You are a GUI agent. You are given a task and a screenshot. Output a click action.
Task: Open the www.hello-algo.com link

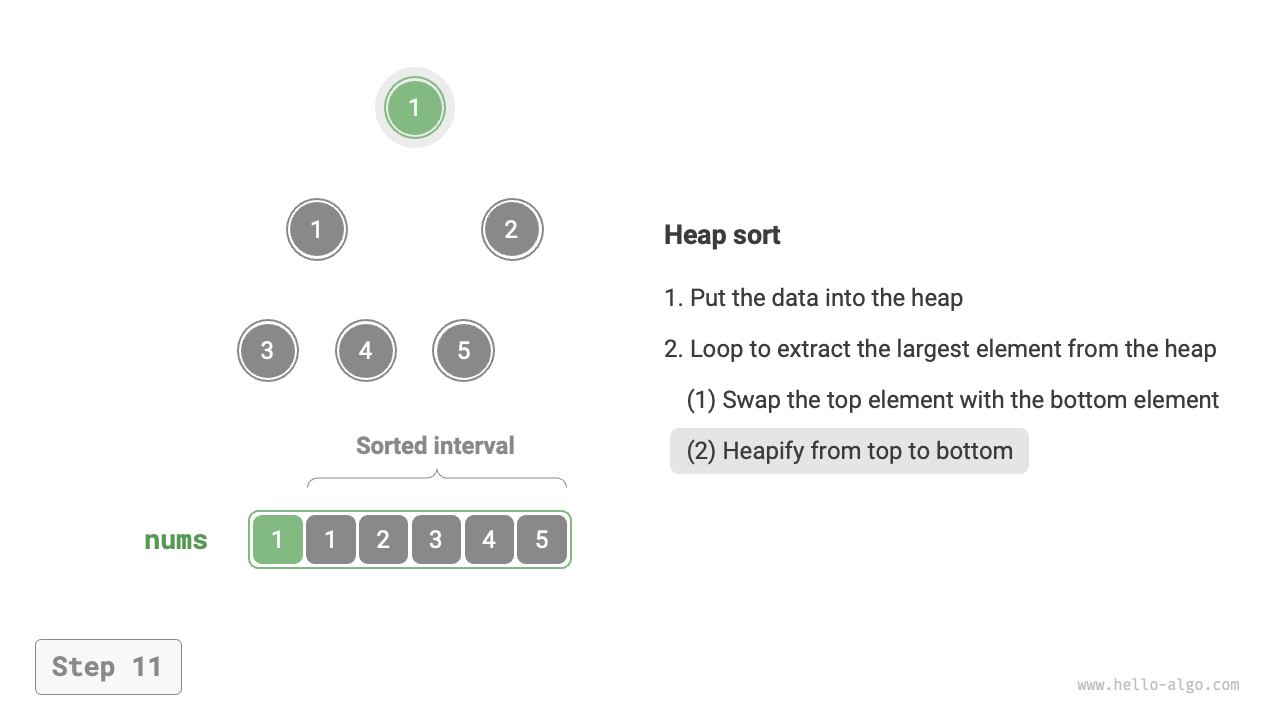(1158, 685)
